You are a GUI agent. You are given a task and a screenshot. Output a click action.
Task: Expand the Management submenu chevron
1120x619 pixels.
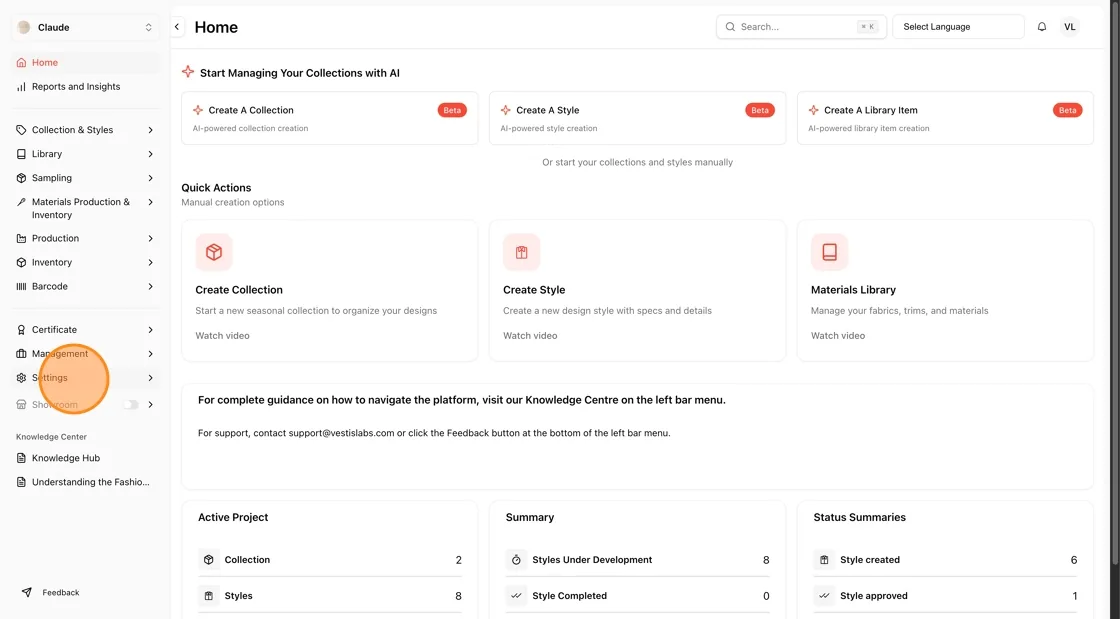tap(151, 354)
